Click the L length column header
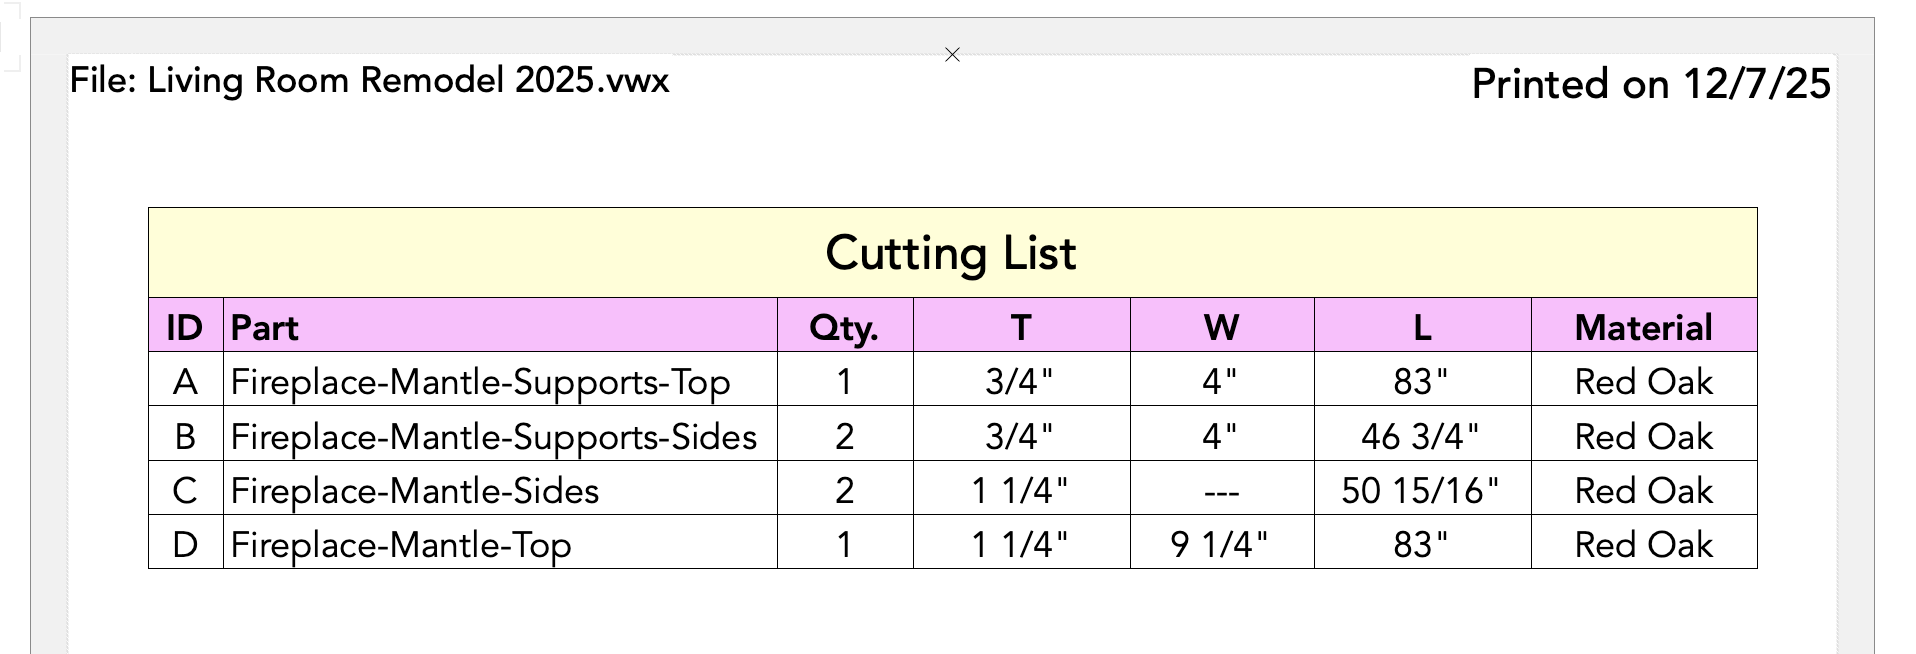The width and height of the screenshot is (1916, 654). tap(1421, 327)
